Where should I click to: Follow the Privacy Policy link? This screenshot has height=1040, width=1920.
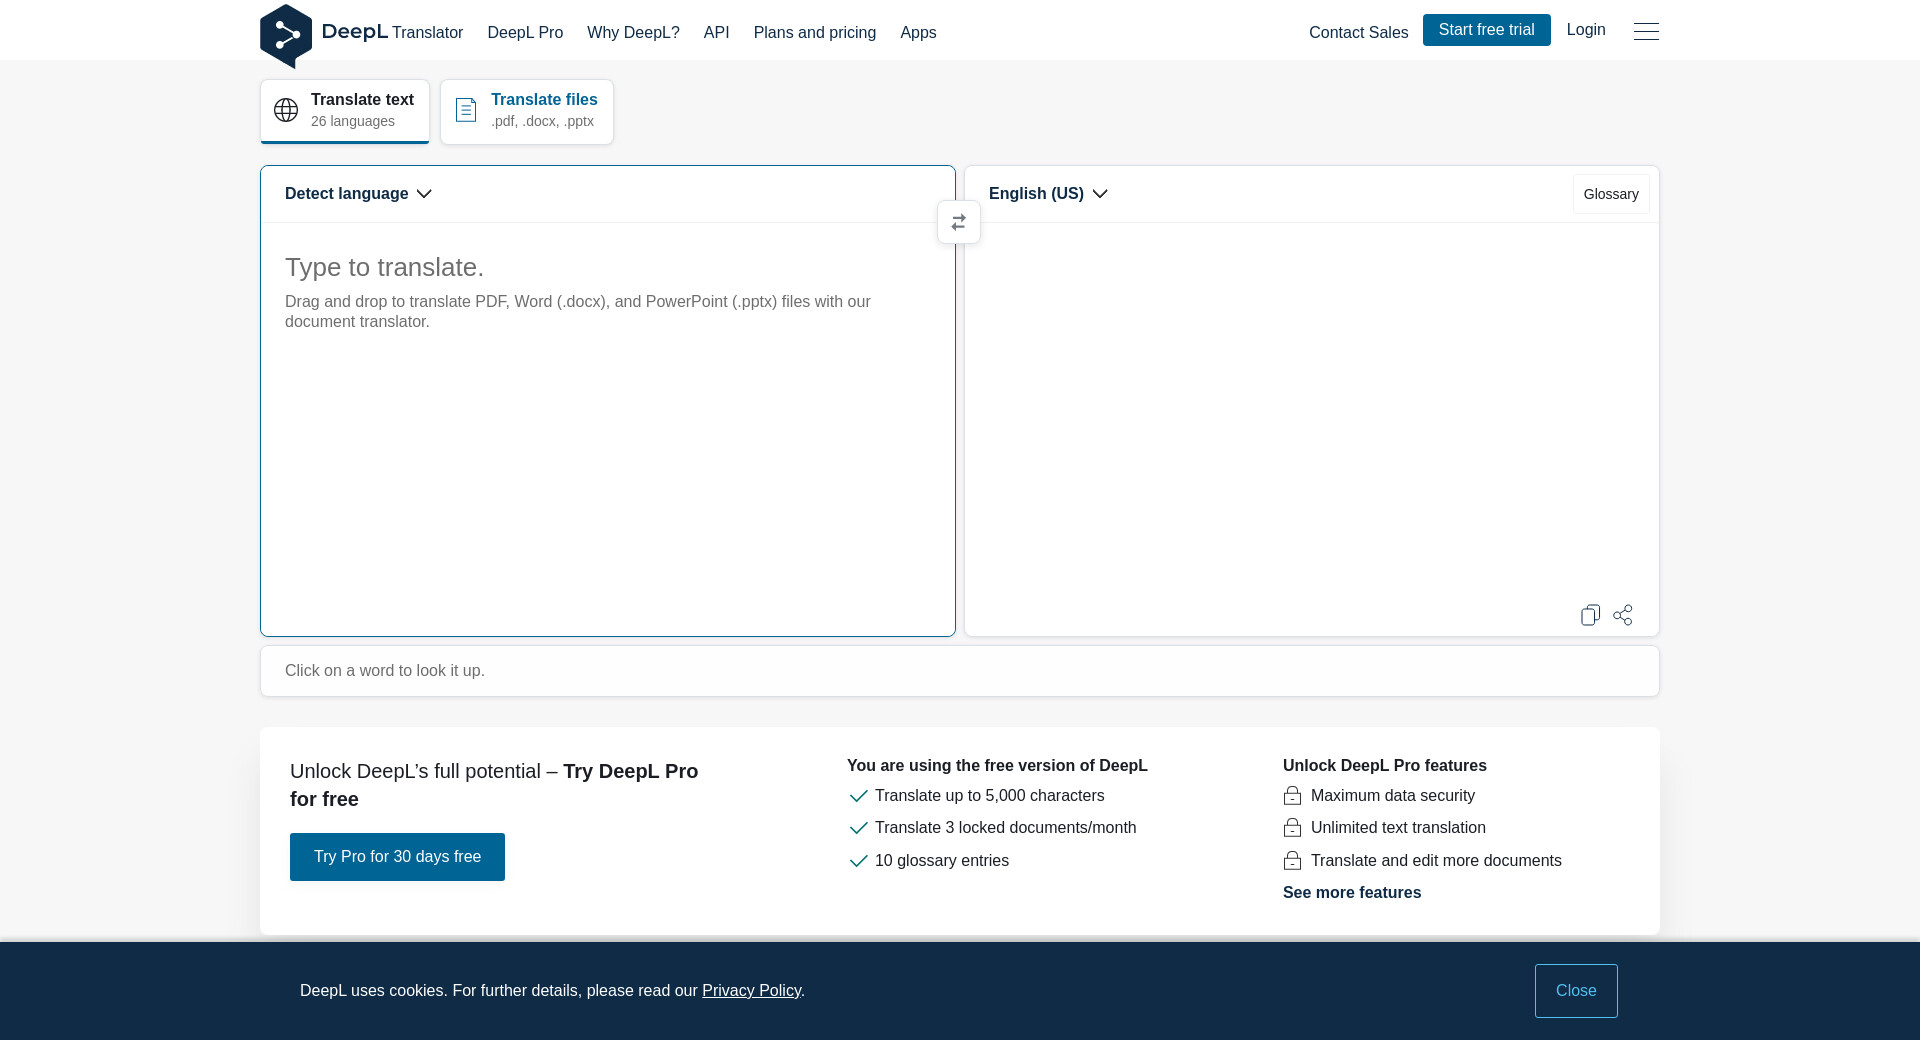click(751, 991)
